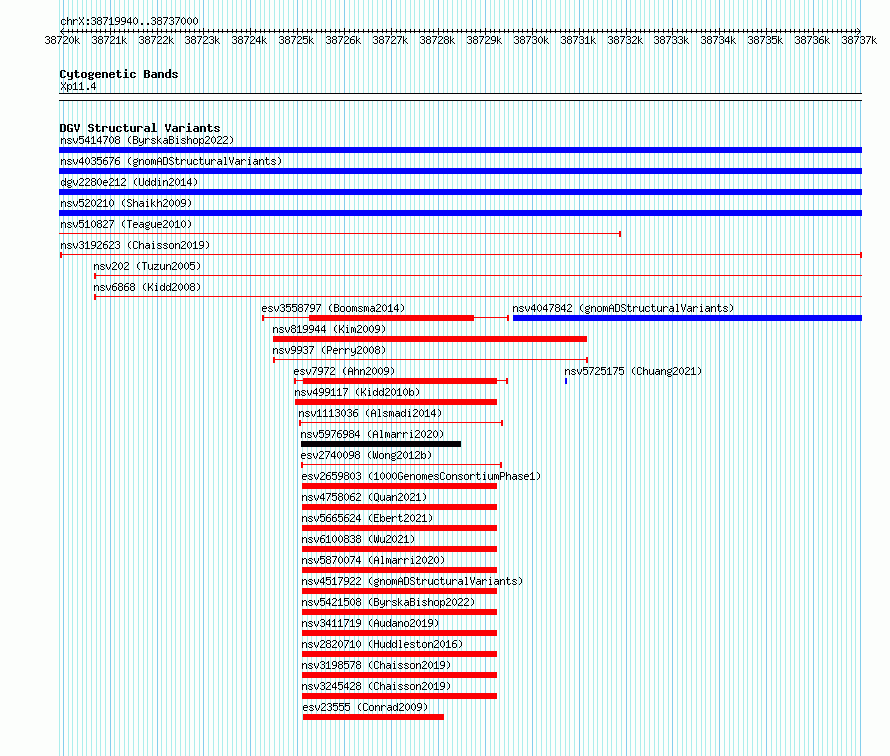Click the blue bar under nsv4047842

pyautogui.click(x=687, y=318)
